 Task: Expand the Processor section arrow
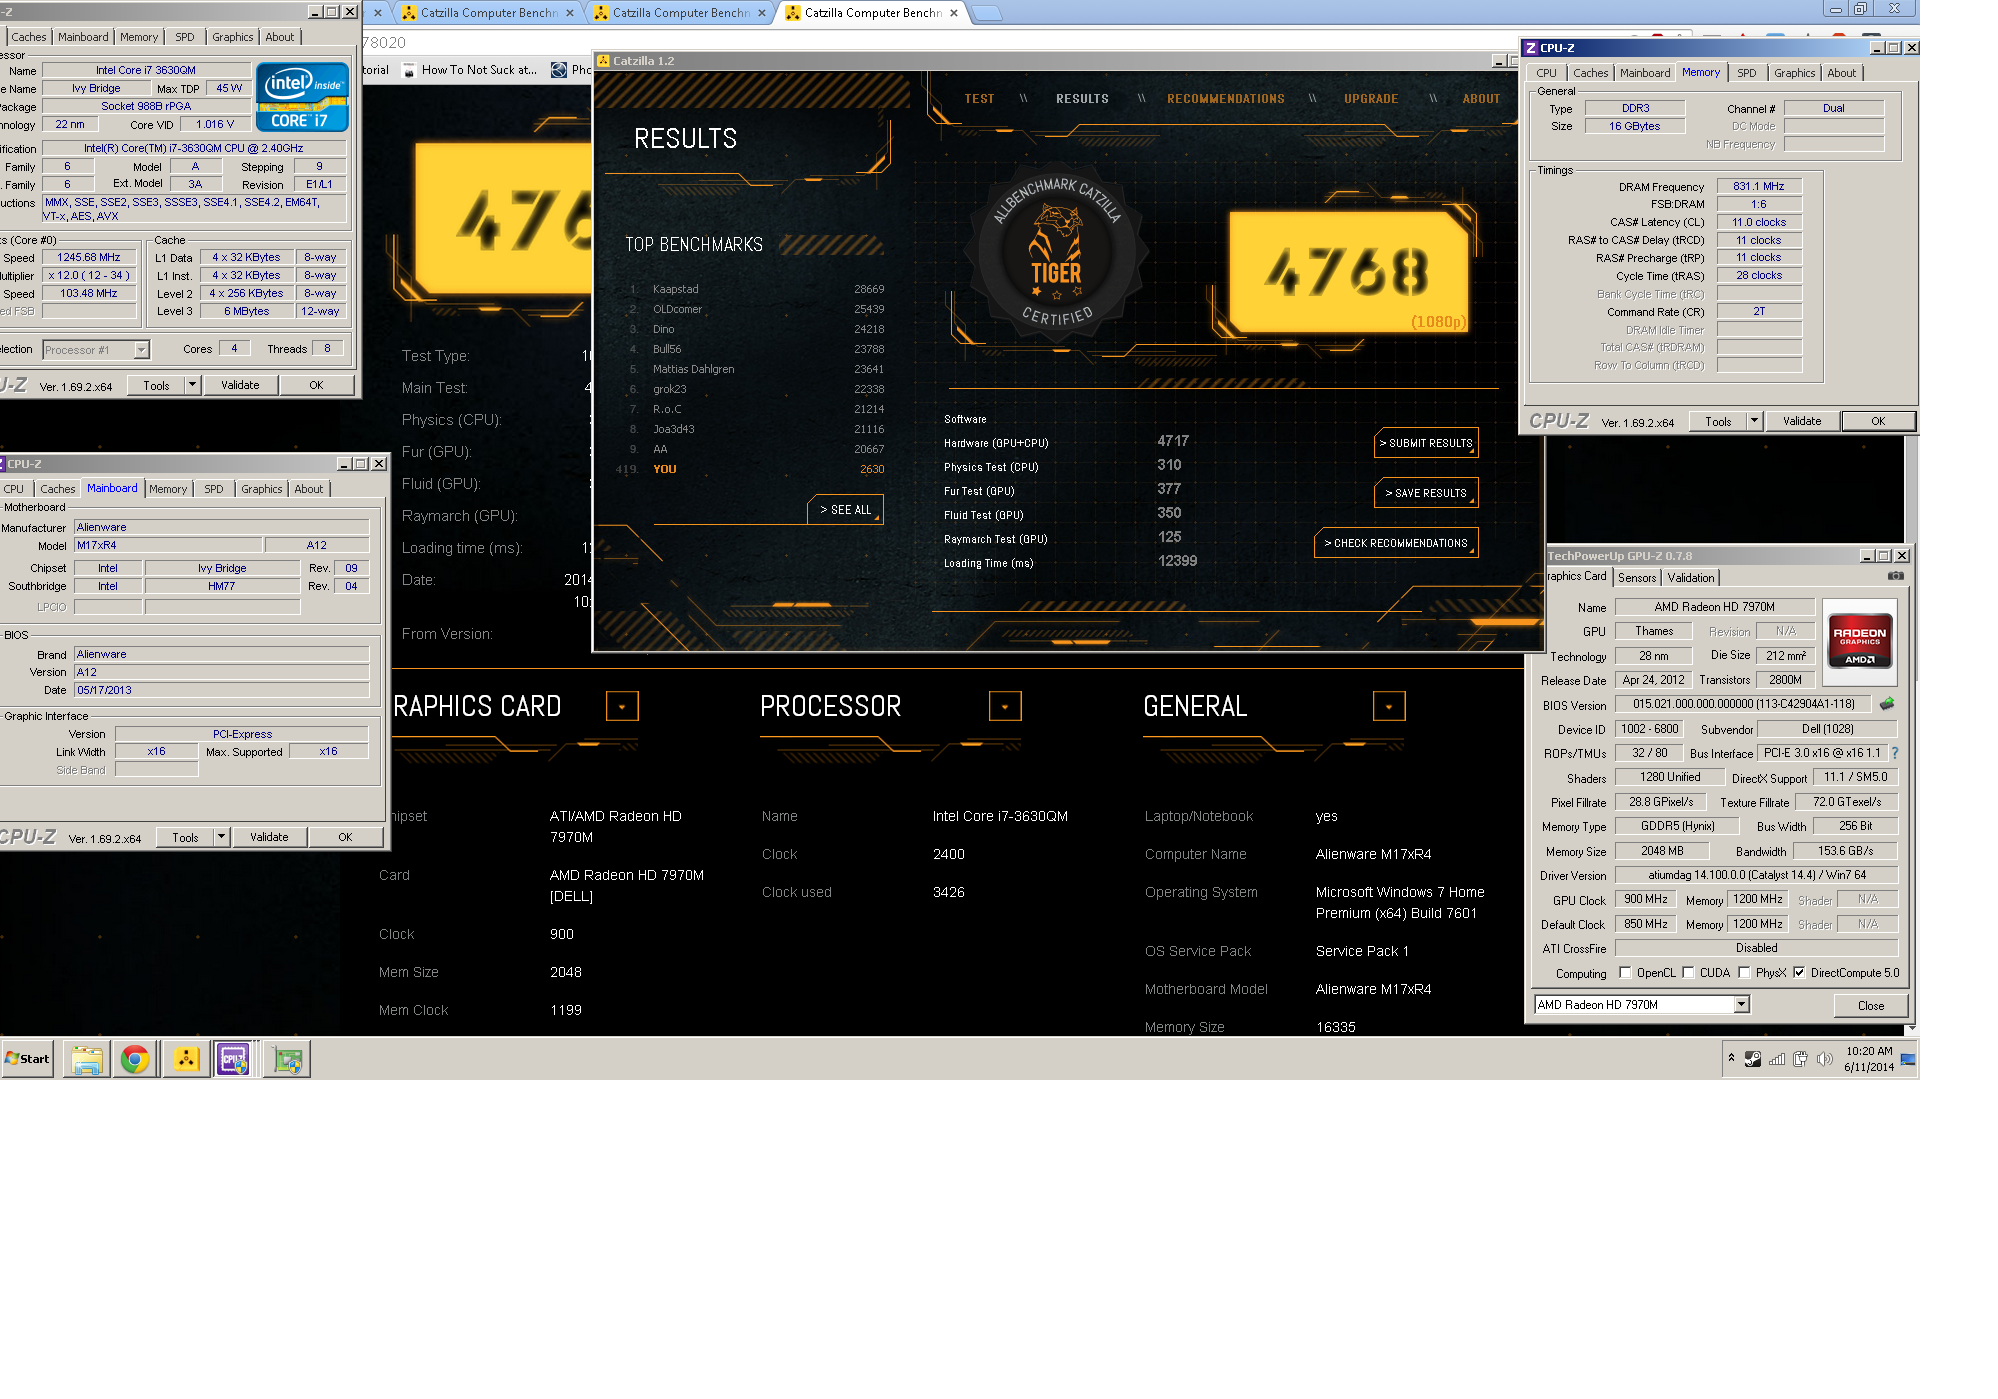tap(1005, 706)
